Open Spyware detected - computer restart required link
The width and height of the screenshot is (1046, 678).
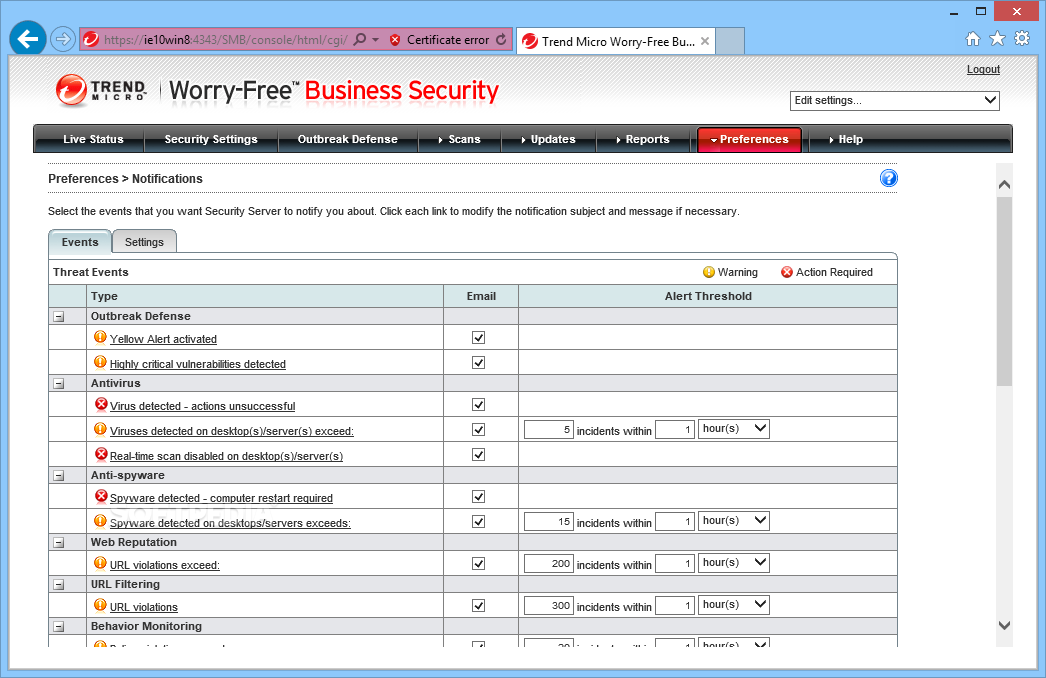[221, 498]
